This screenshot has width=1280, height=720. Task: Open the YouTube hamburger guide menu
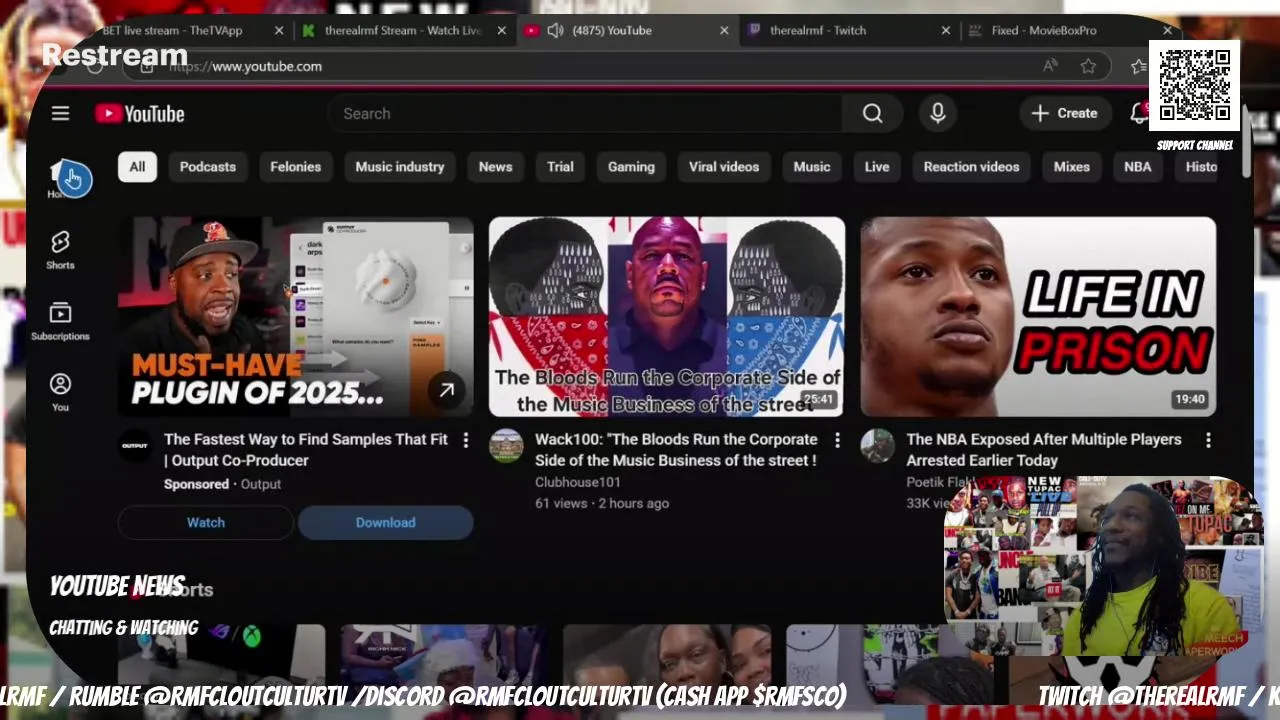pyautogui.click(x=60, y=114)
